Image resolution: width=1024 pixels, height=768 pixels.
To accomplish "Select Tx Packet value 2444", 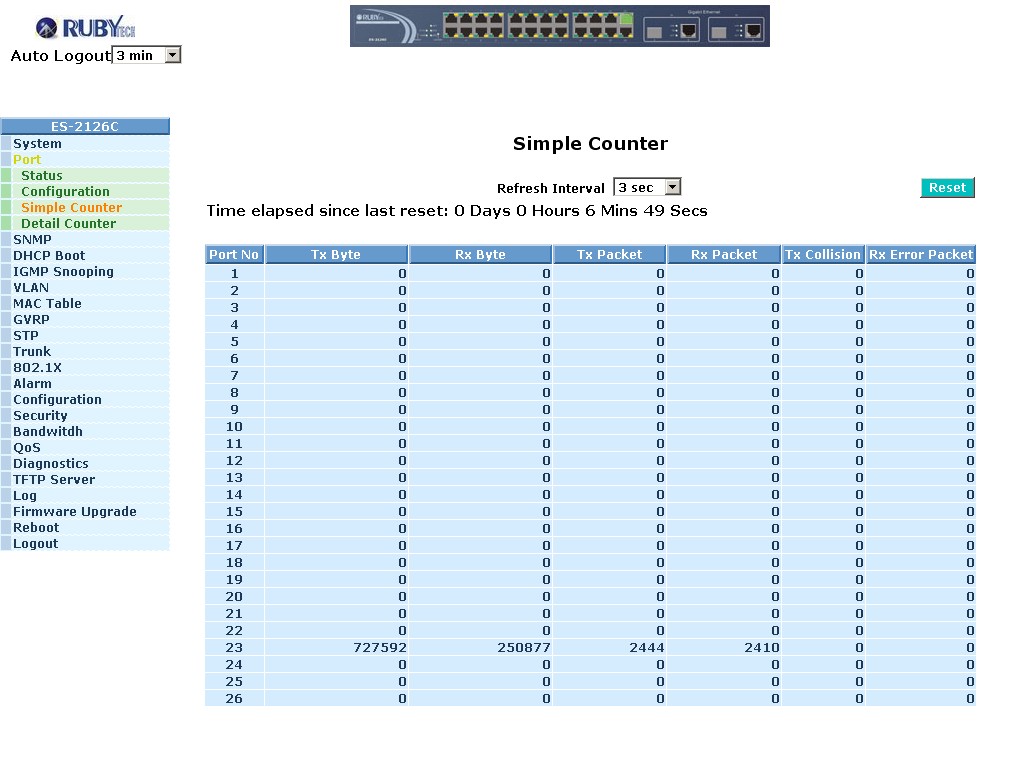I will (x=647, y=648).
